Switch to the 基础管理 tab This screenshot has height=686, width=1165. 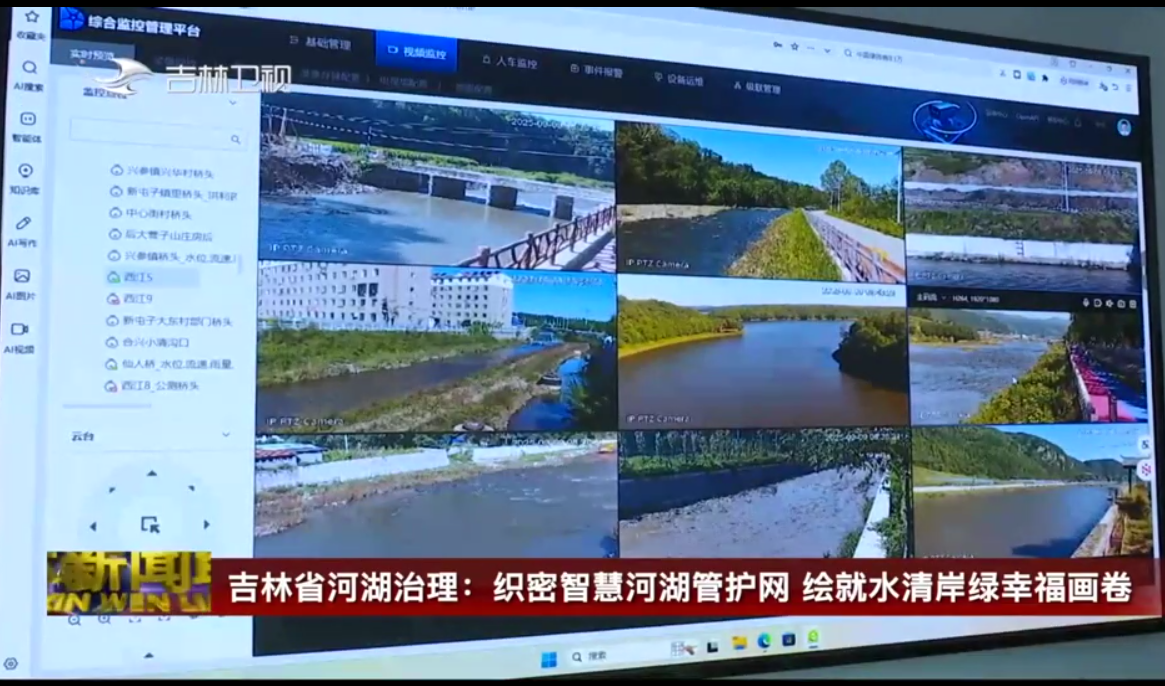click(x=320, y=44)
